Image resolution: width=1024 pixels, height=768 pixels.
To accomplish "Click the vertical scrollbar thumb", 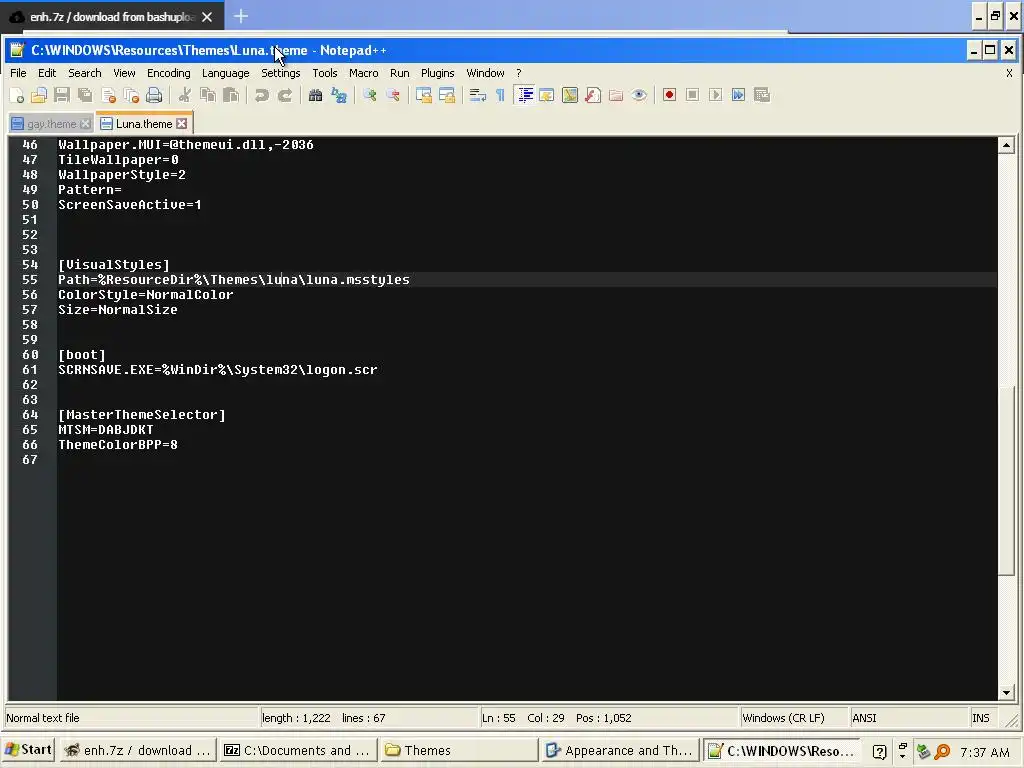I will 1006,481.
